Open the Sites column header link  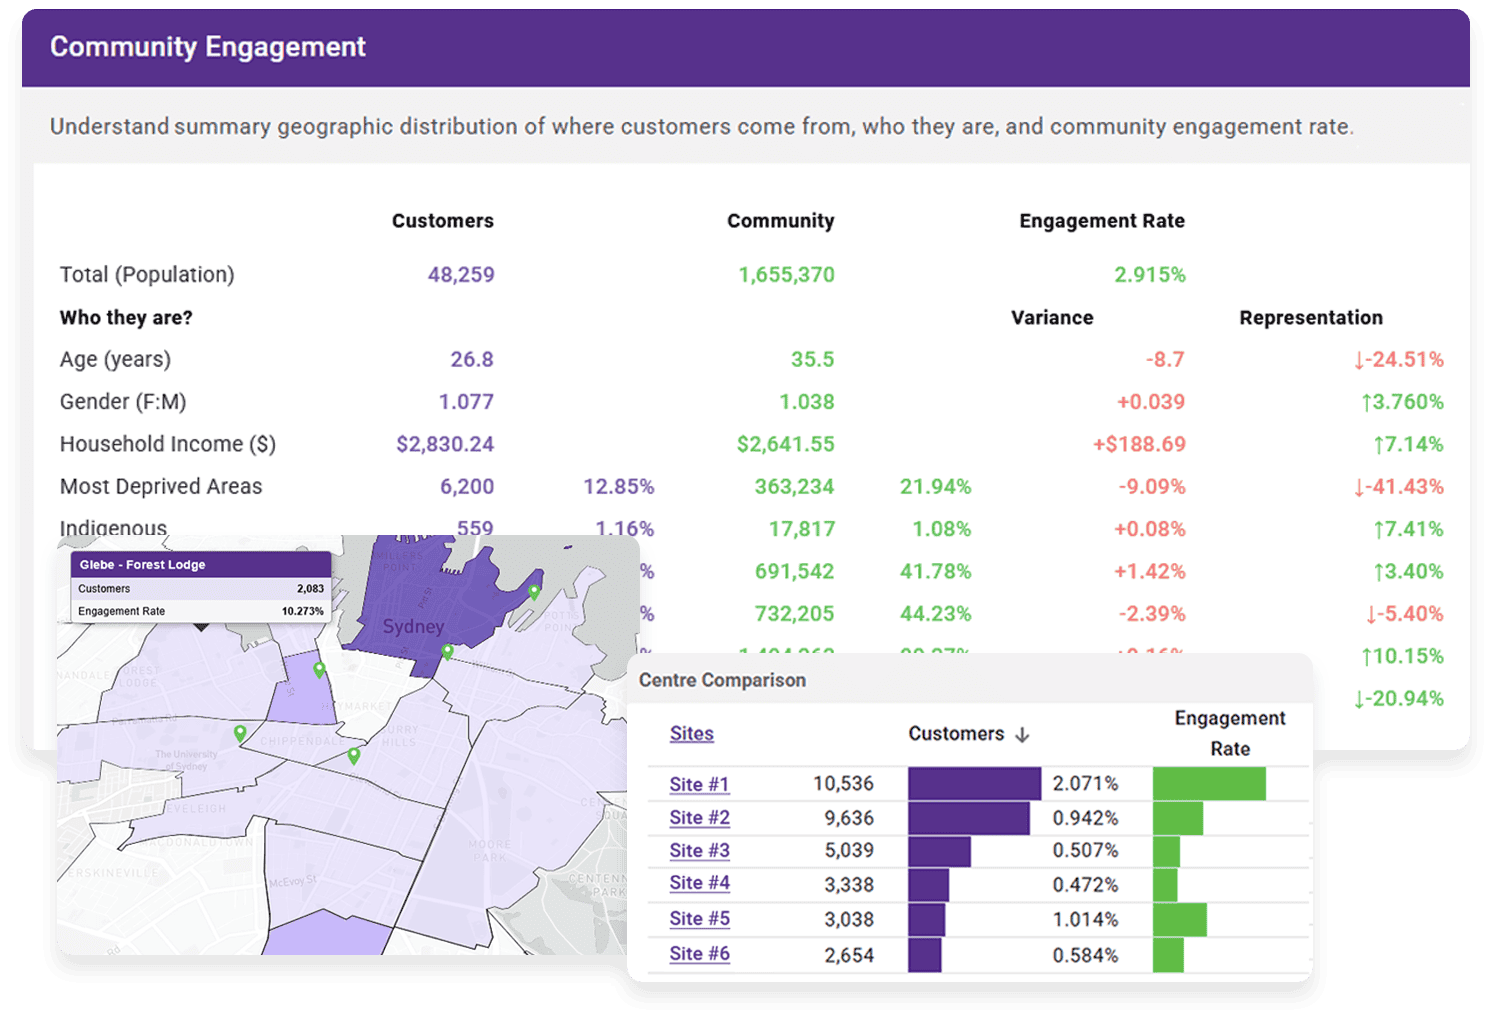(691, 733)
